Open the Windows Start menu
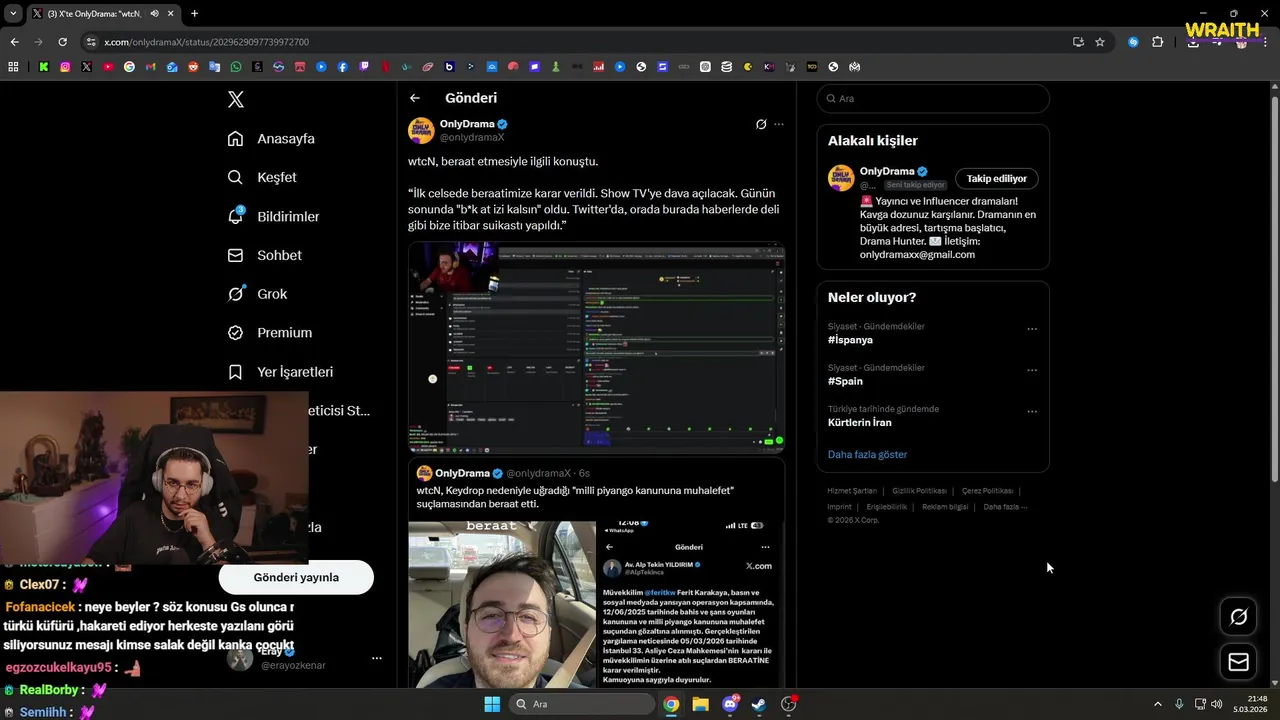The image size is (1280, 720). 492,704
